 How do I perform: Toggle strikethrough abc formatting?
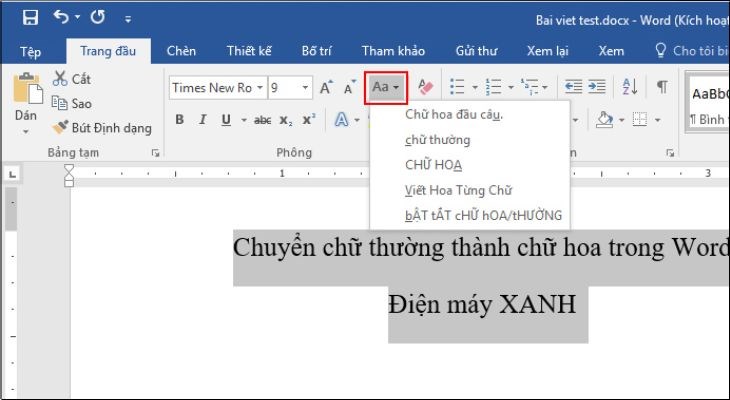point(263,121)
